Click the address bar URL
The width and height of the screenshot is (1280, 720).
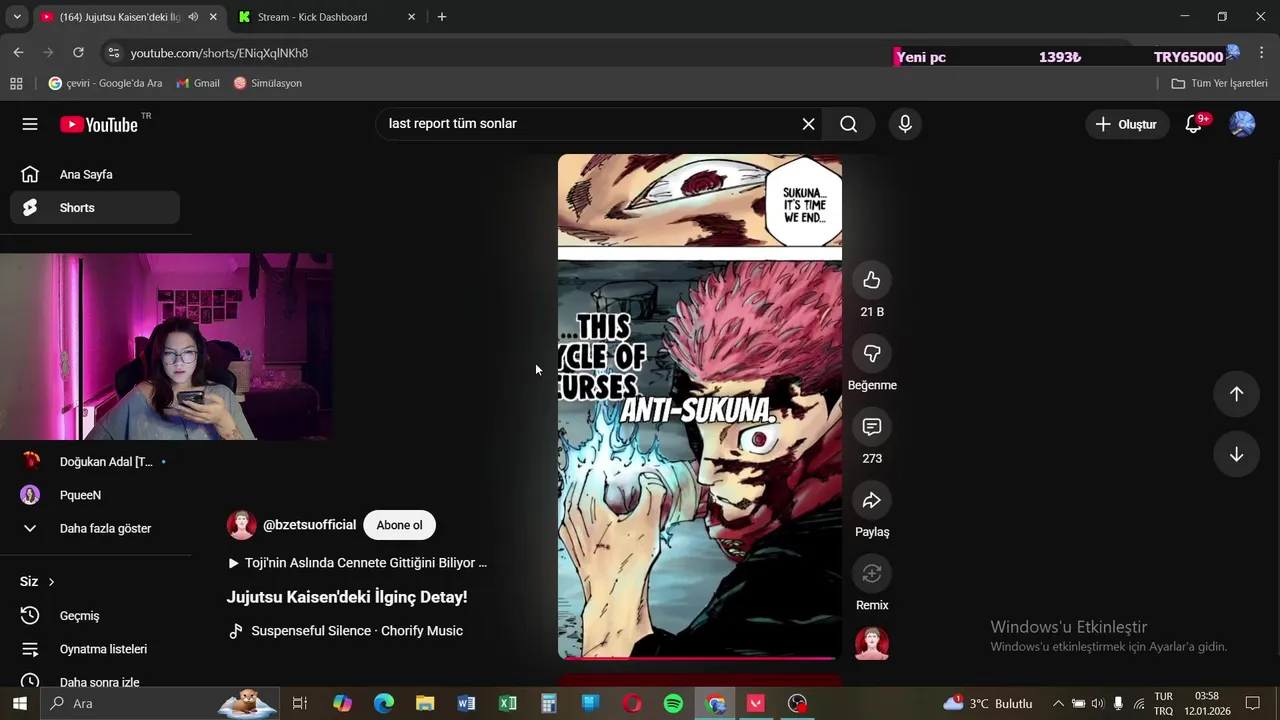pyautogui.click(x=219, y=53)
